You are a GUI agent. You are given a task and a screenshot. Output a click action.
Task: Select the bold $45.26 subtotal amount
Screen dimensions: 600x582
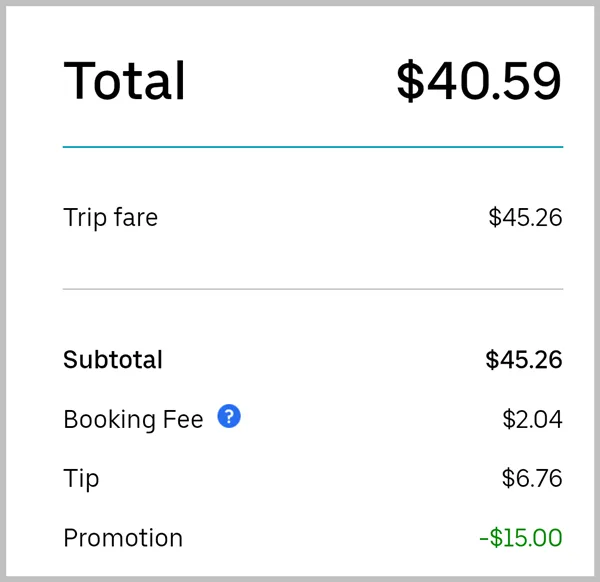pos(524,360)
